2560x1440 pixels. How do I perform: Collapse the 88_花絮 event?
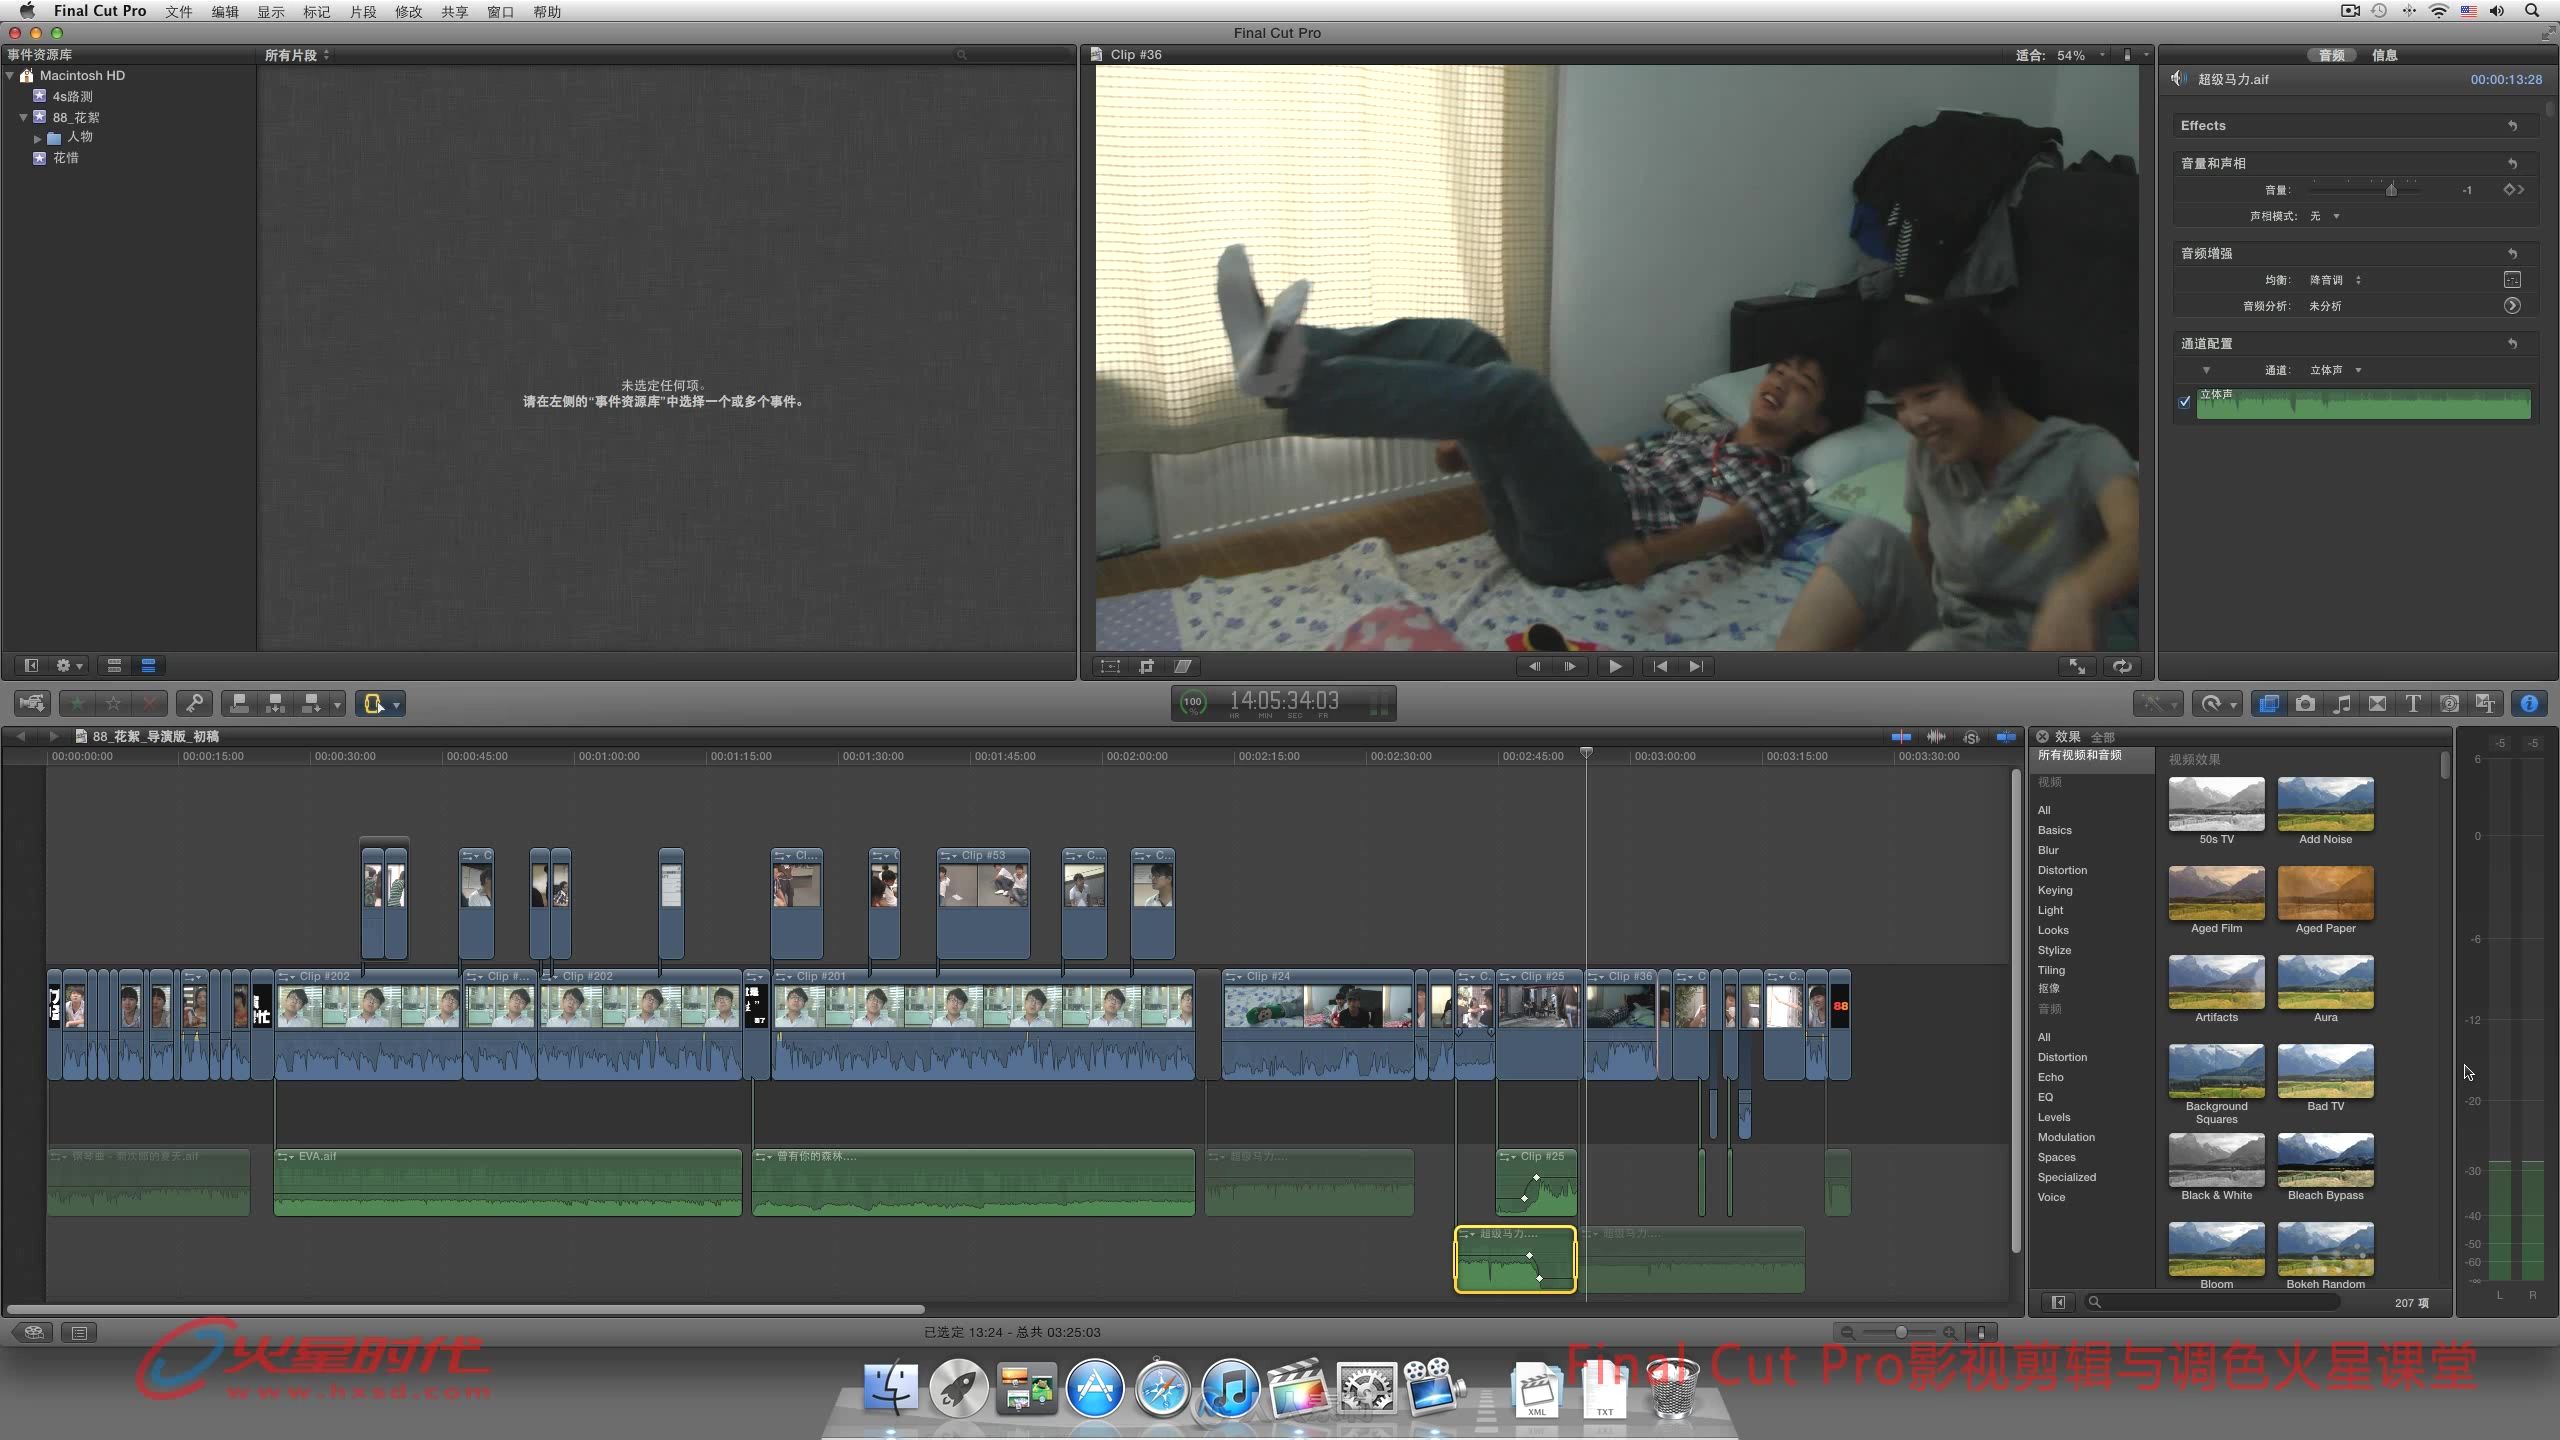pos(23,118)
